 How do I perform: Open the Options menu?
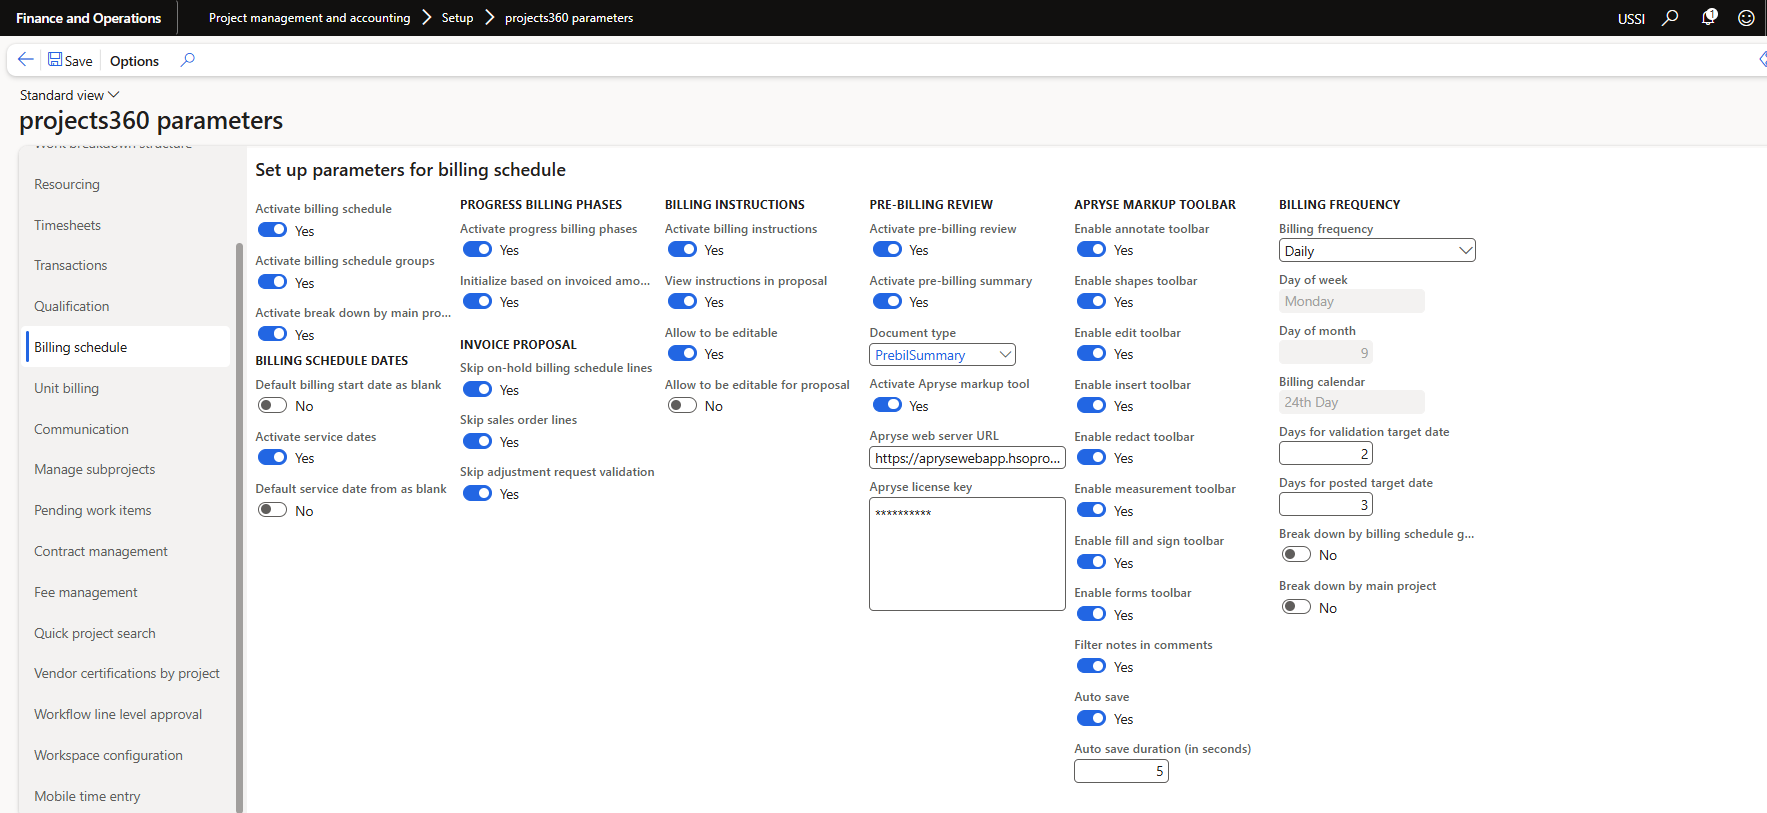tap(134, 61)
